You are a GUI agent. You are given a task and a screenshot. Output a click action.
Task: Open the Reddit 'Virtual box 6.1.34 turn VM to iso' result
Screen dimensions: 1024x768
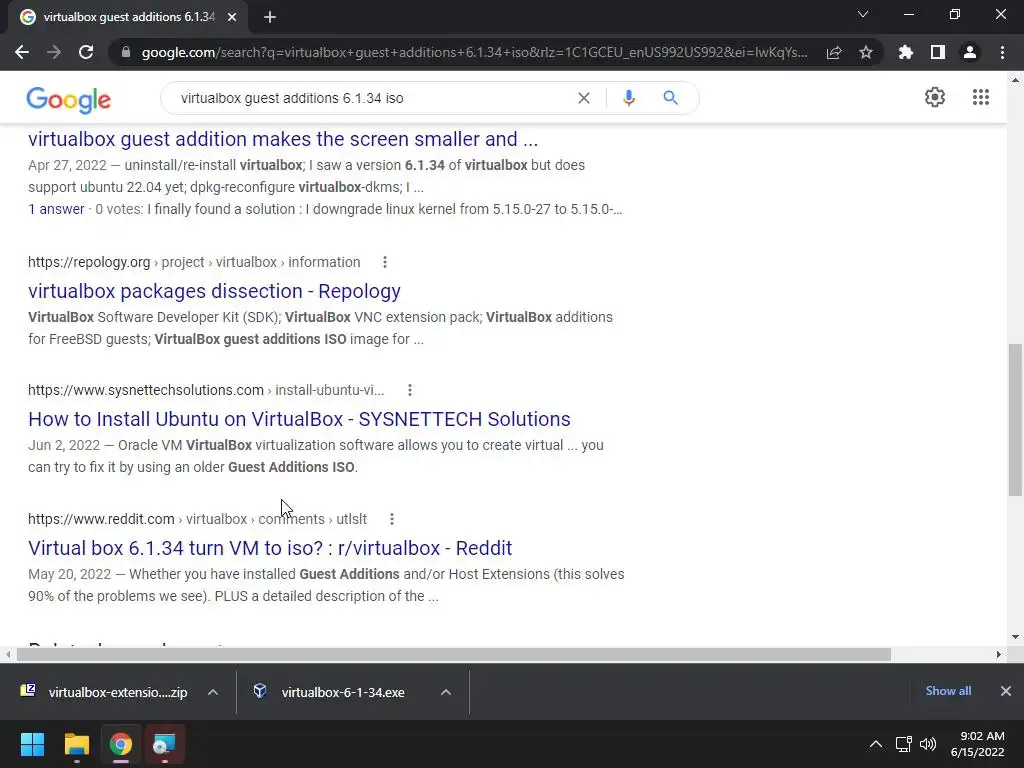point(270,548)
